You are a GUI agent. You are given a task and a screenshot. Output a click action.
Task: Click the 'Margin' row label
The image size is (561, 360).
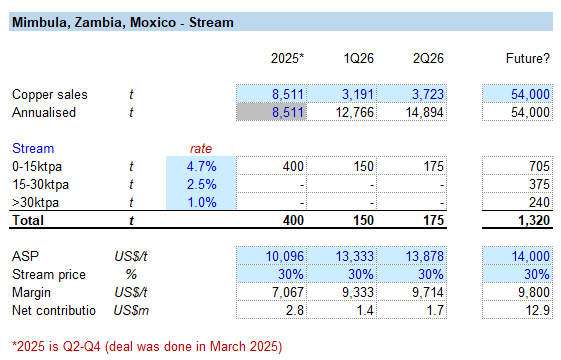click(x=31, y=292)
